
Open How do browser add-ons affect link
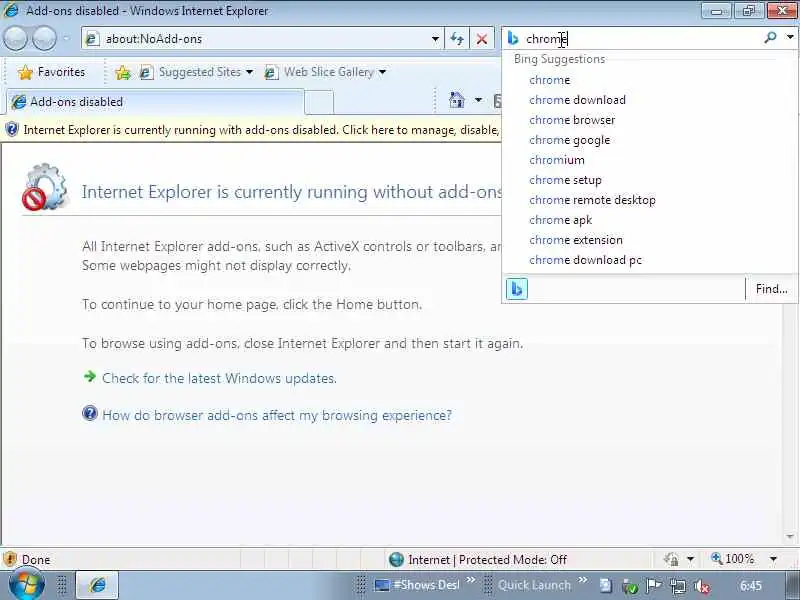coord(277,415)
